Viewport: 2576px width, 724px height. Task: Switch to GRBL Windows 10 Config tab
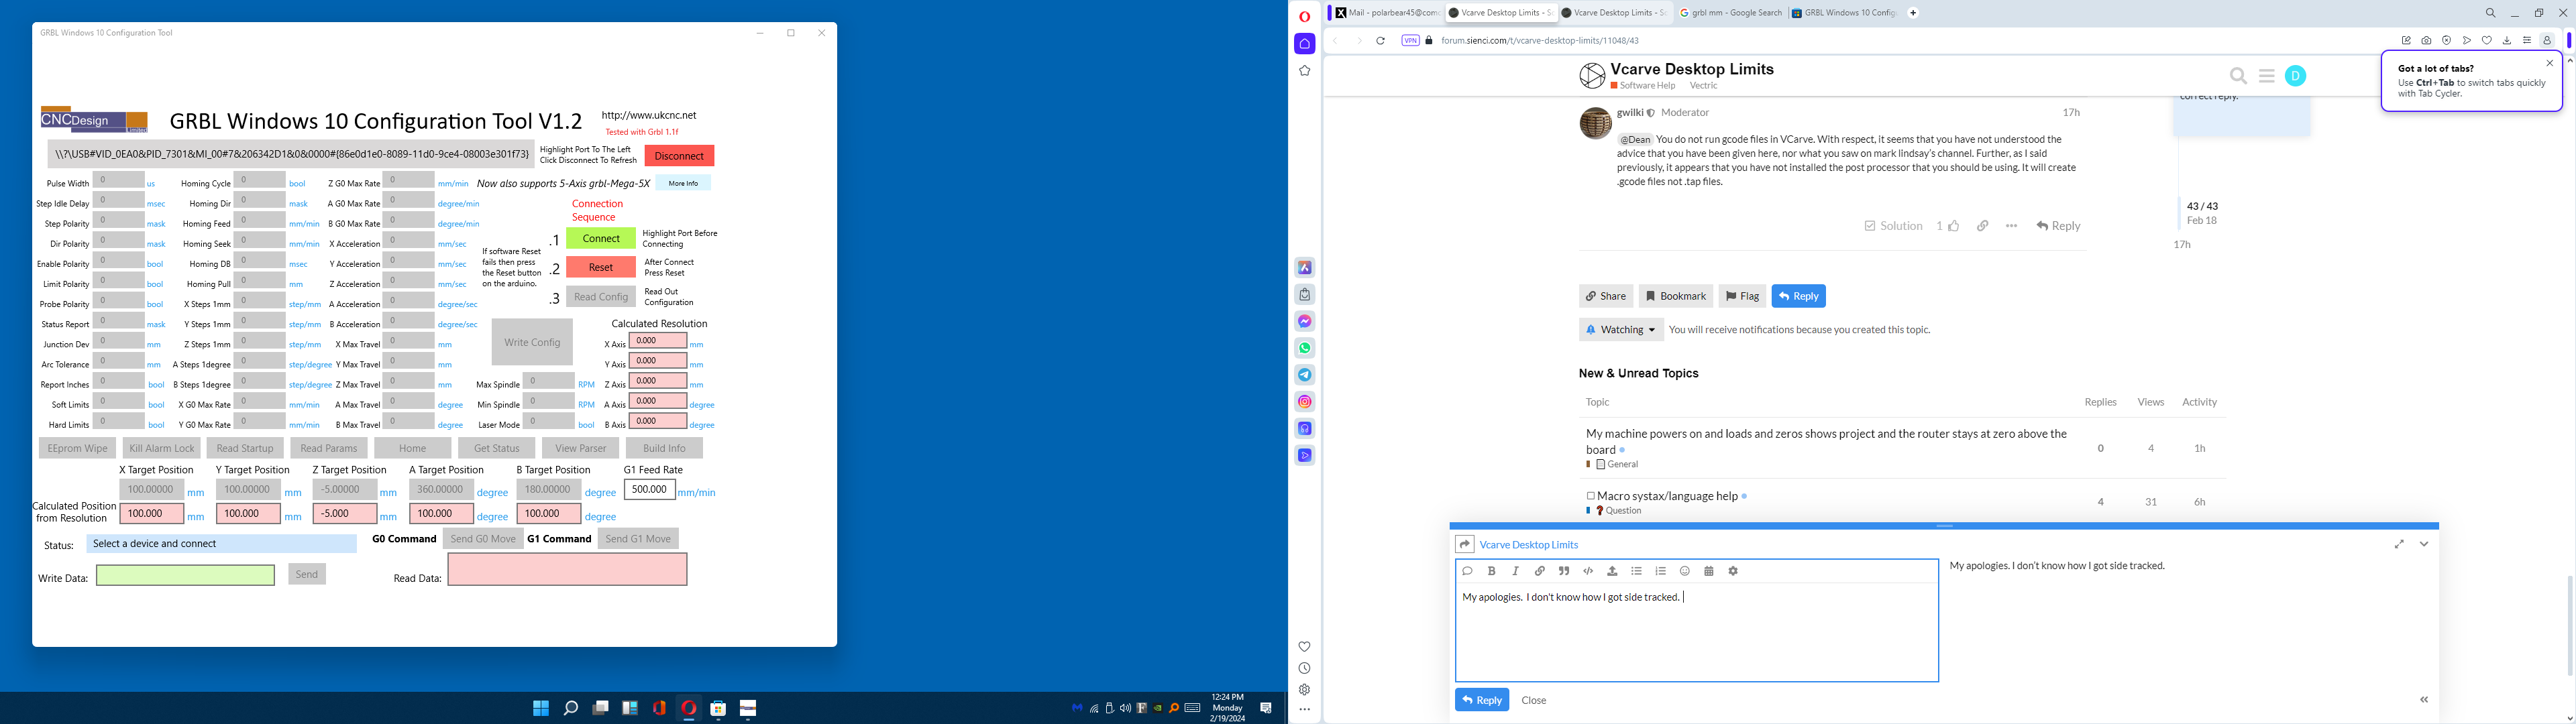coord(1844,13)
